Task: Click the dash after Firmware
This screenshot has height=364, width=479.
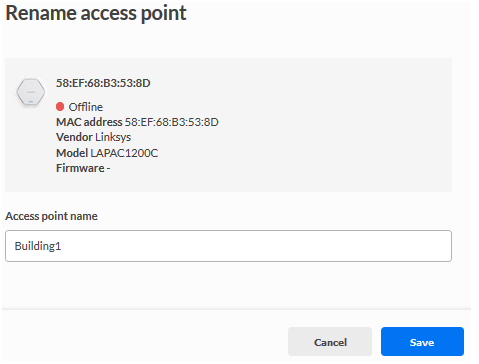Action: click(108, 169)
